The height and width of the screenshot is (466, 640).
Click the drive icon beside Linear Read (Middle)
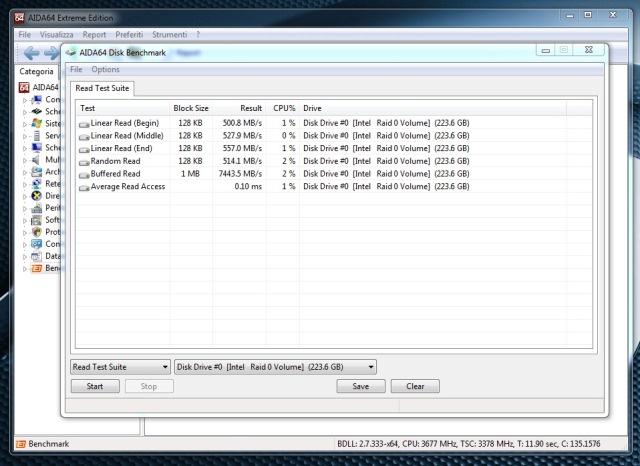(x=84, y=136)
